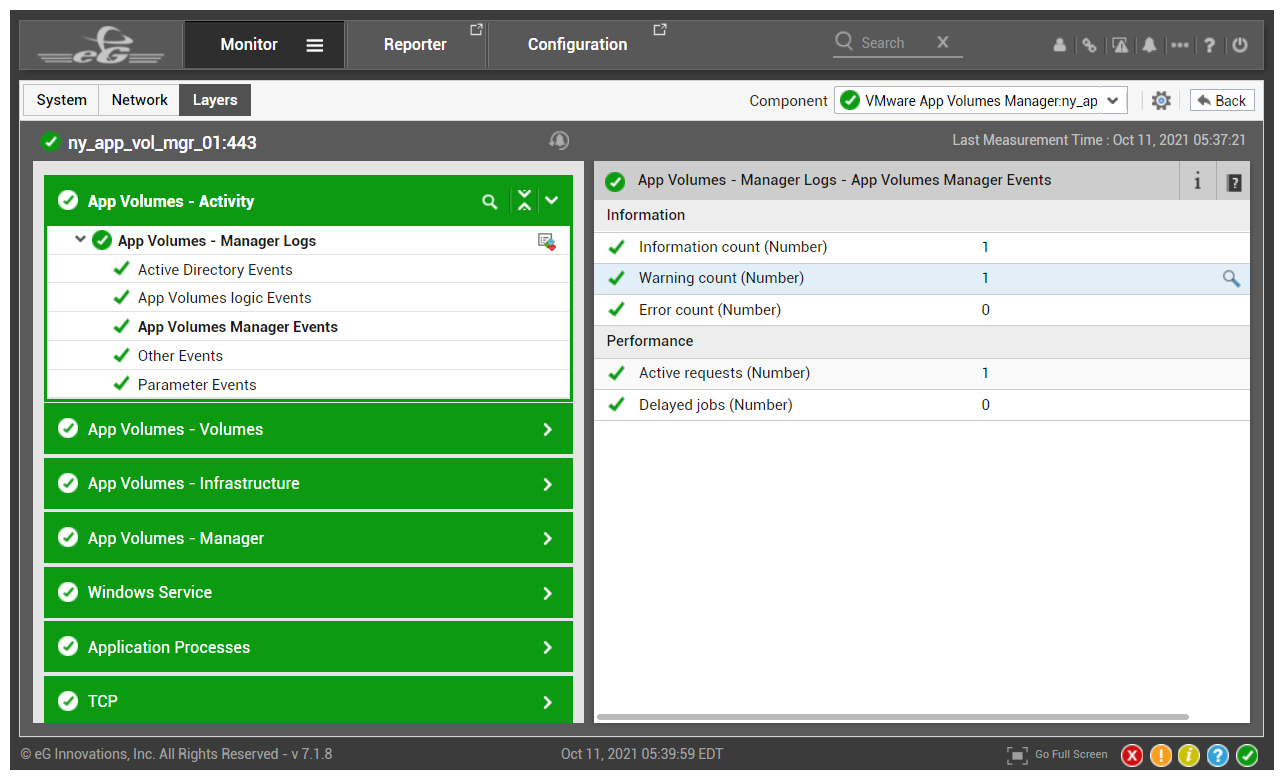Click Delayed jobs (Number) measure
The width and height of the screenshot is (1284, 780).
click(716, 405)
